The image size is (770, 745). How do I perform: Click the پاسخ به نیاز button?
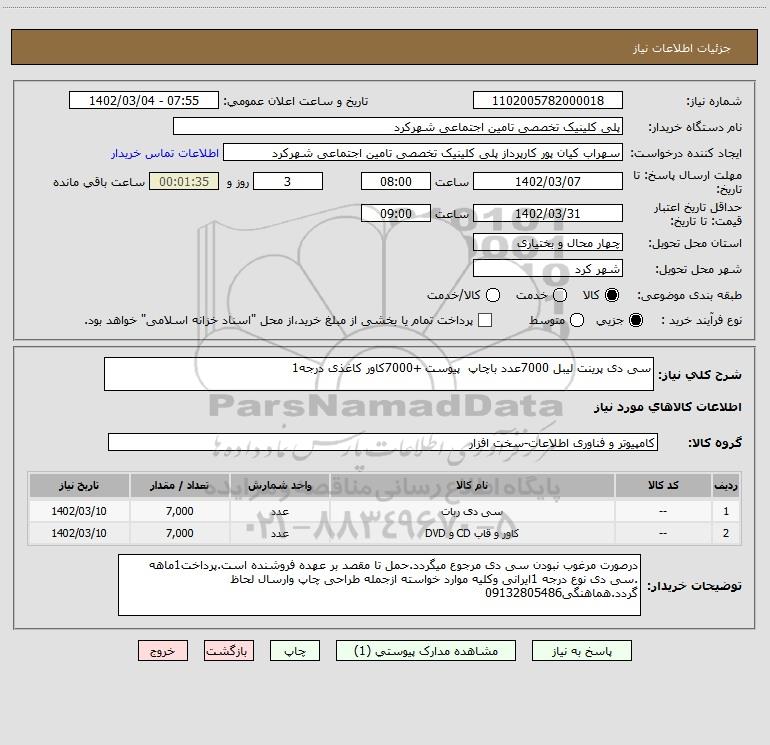[x=581, y=651]
